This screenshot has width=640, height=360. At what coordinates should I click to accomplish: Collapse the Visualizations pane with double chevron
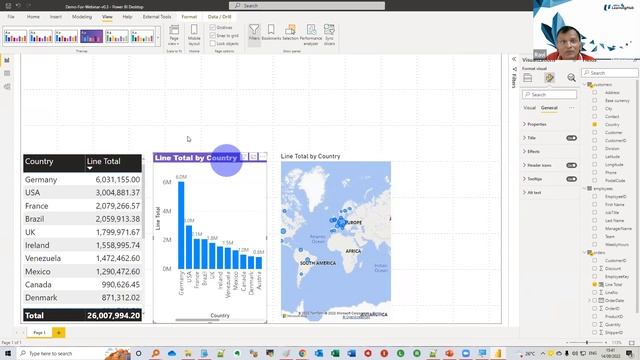(514, 60)
